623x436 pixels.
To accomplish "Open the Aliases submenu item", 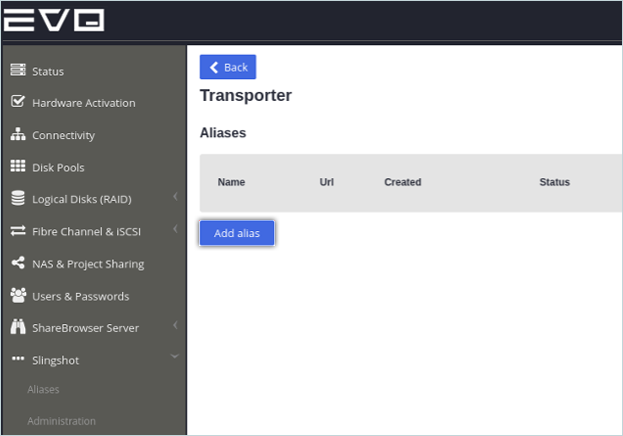I will pyautogui.click(x=44, y=390).
